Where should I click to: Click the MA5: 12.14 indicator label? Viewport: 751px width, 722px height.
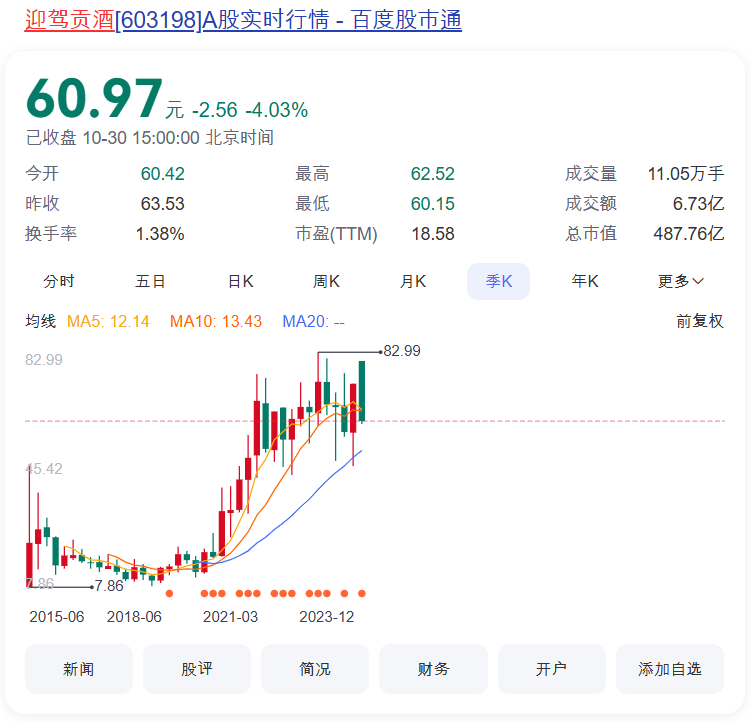[108, 321]
